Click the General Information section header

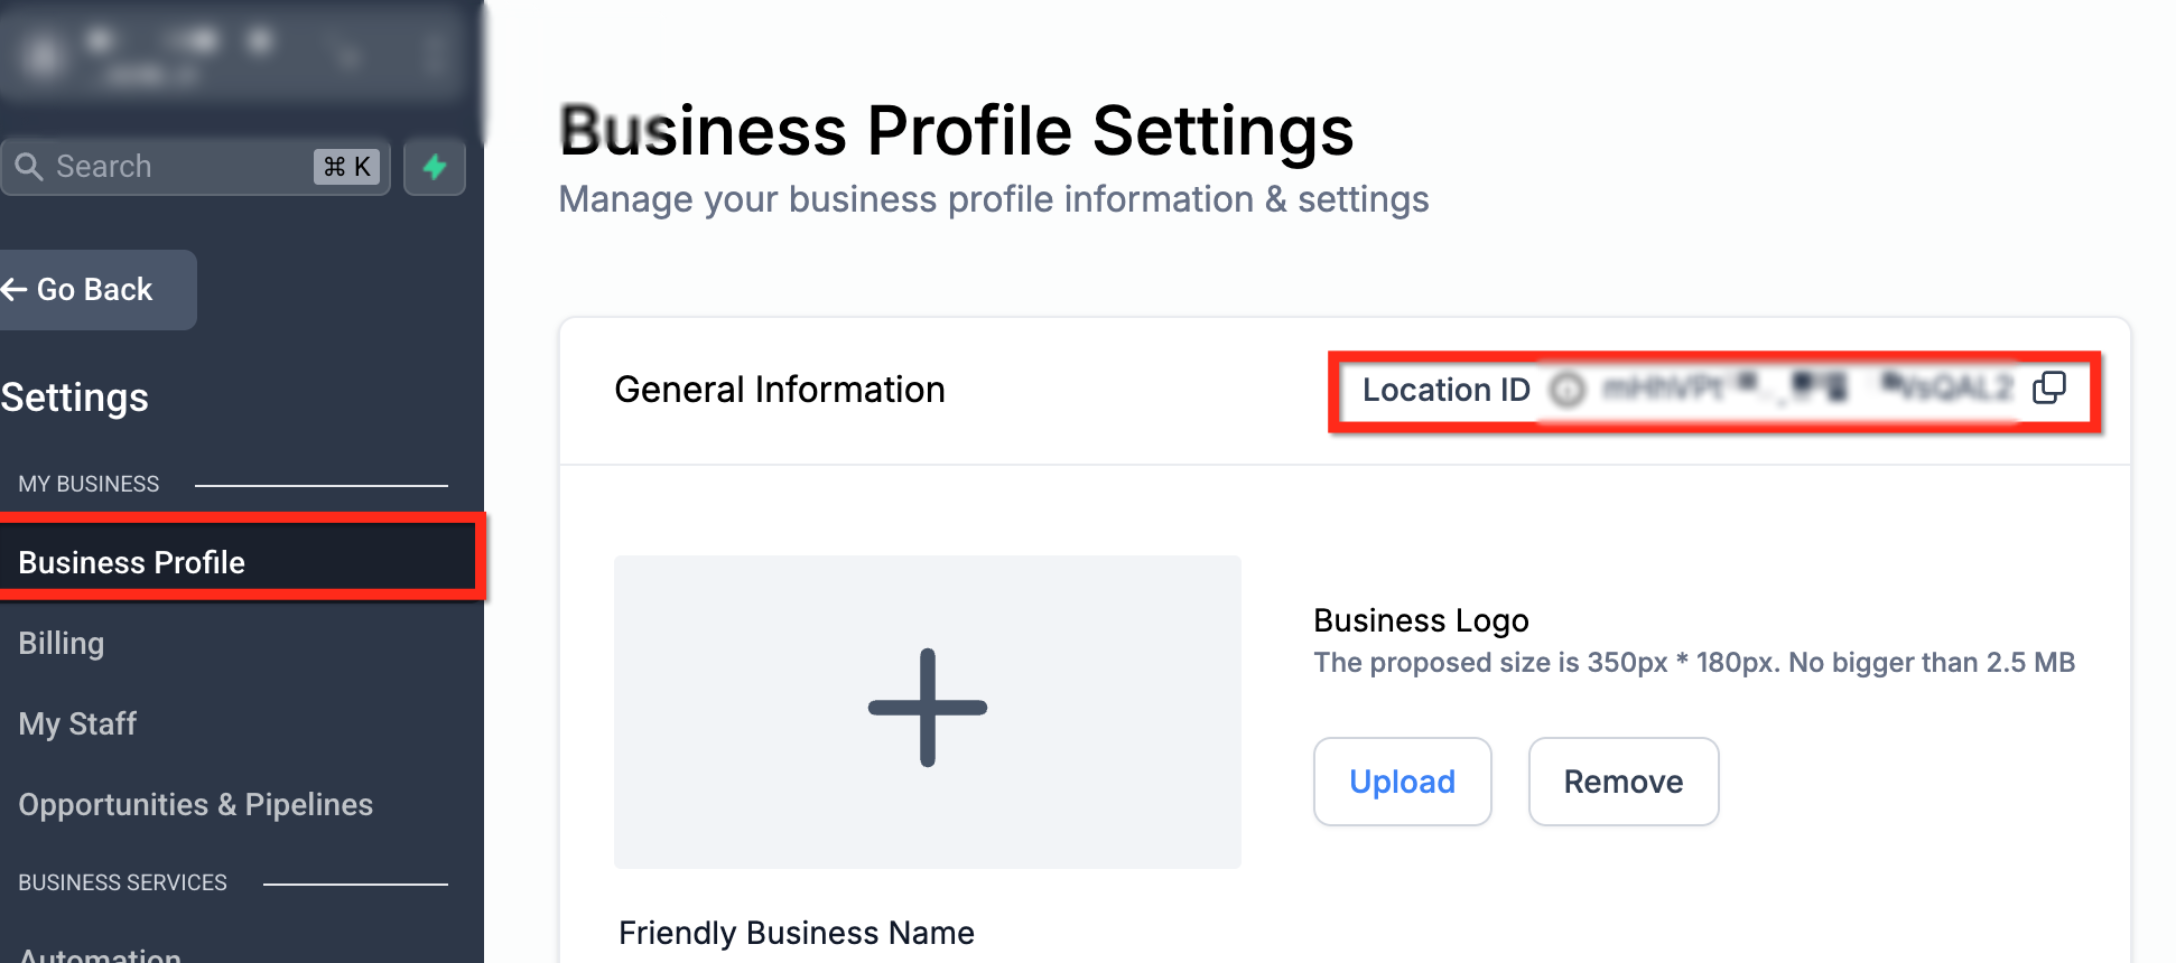pyautogui.click(x=779, y=389)
